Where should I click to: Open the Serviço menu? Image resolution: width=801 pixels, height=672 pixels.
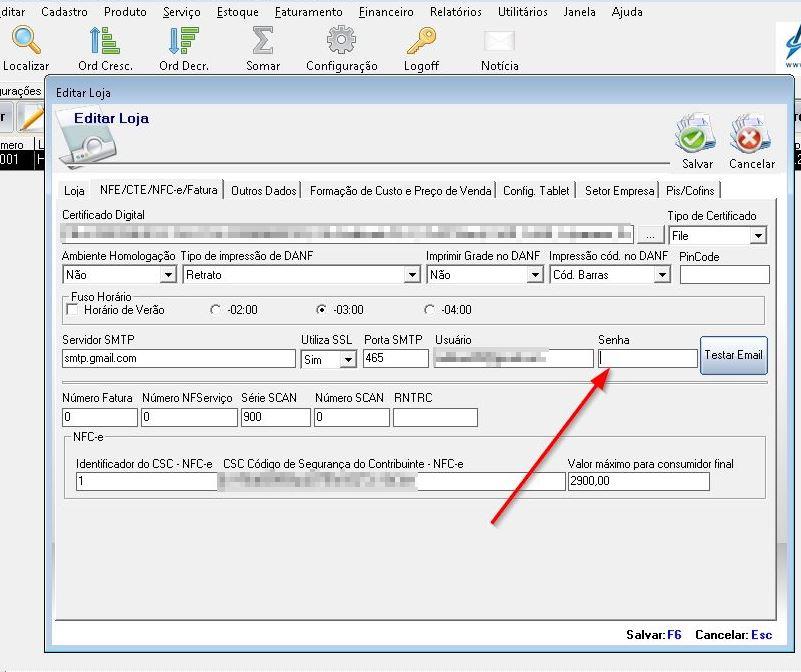coord(181,11)
